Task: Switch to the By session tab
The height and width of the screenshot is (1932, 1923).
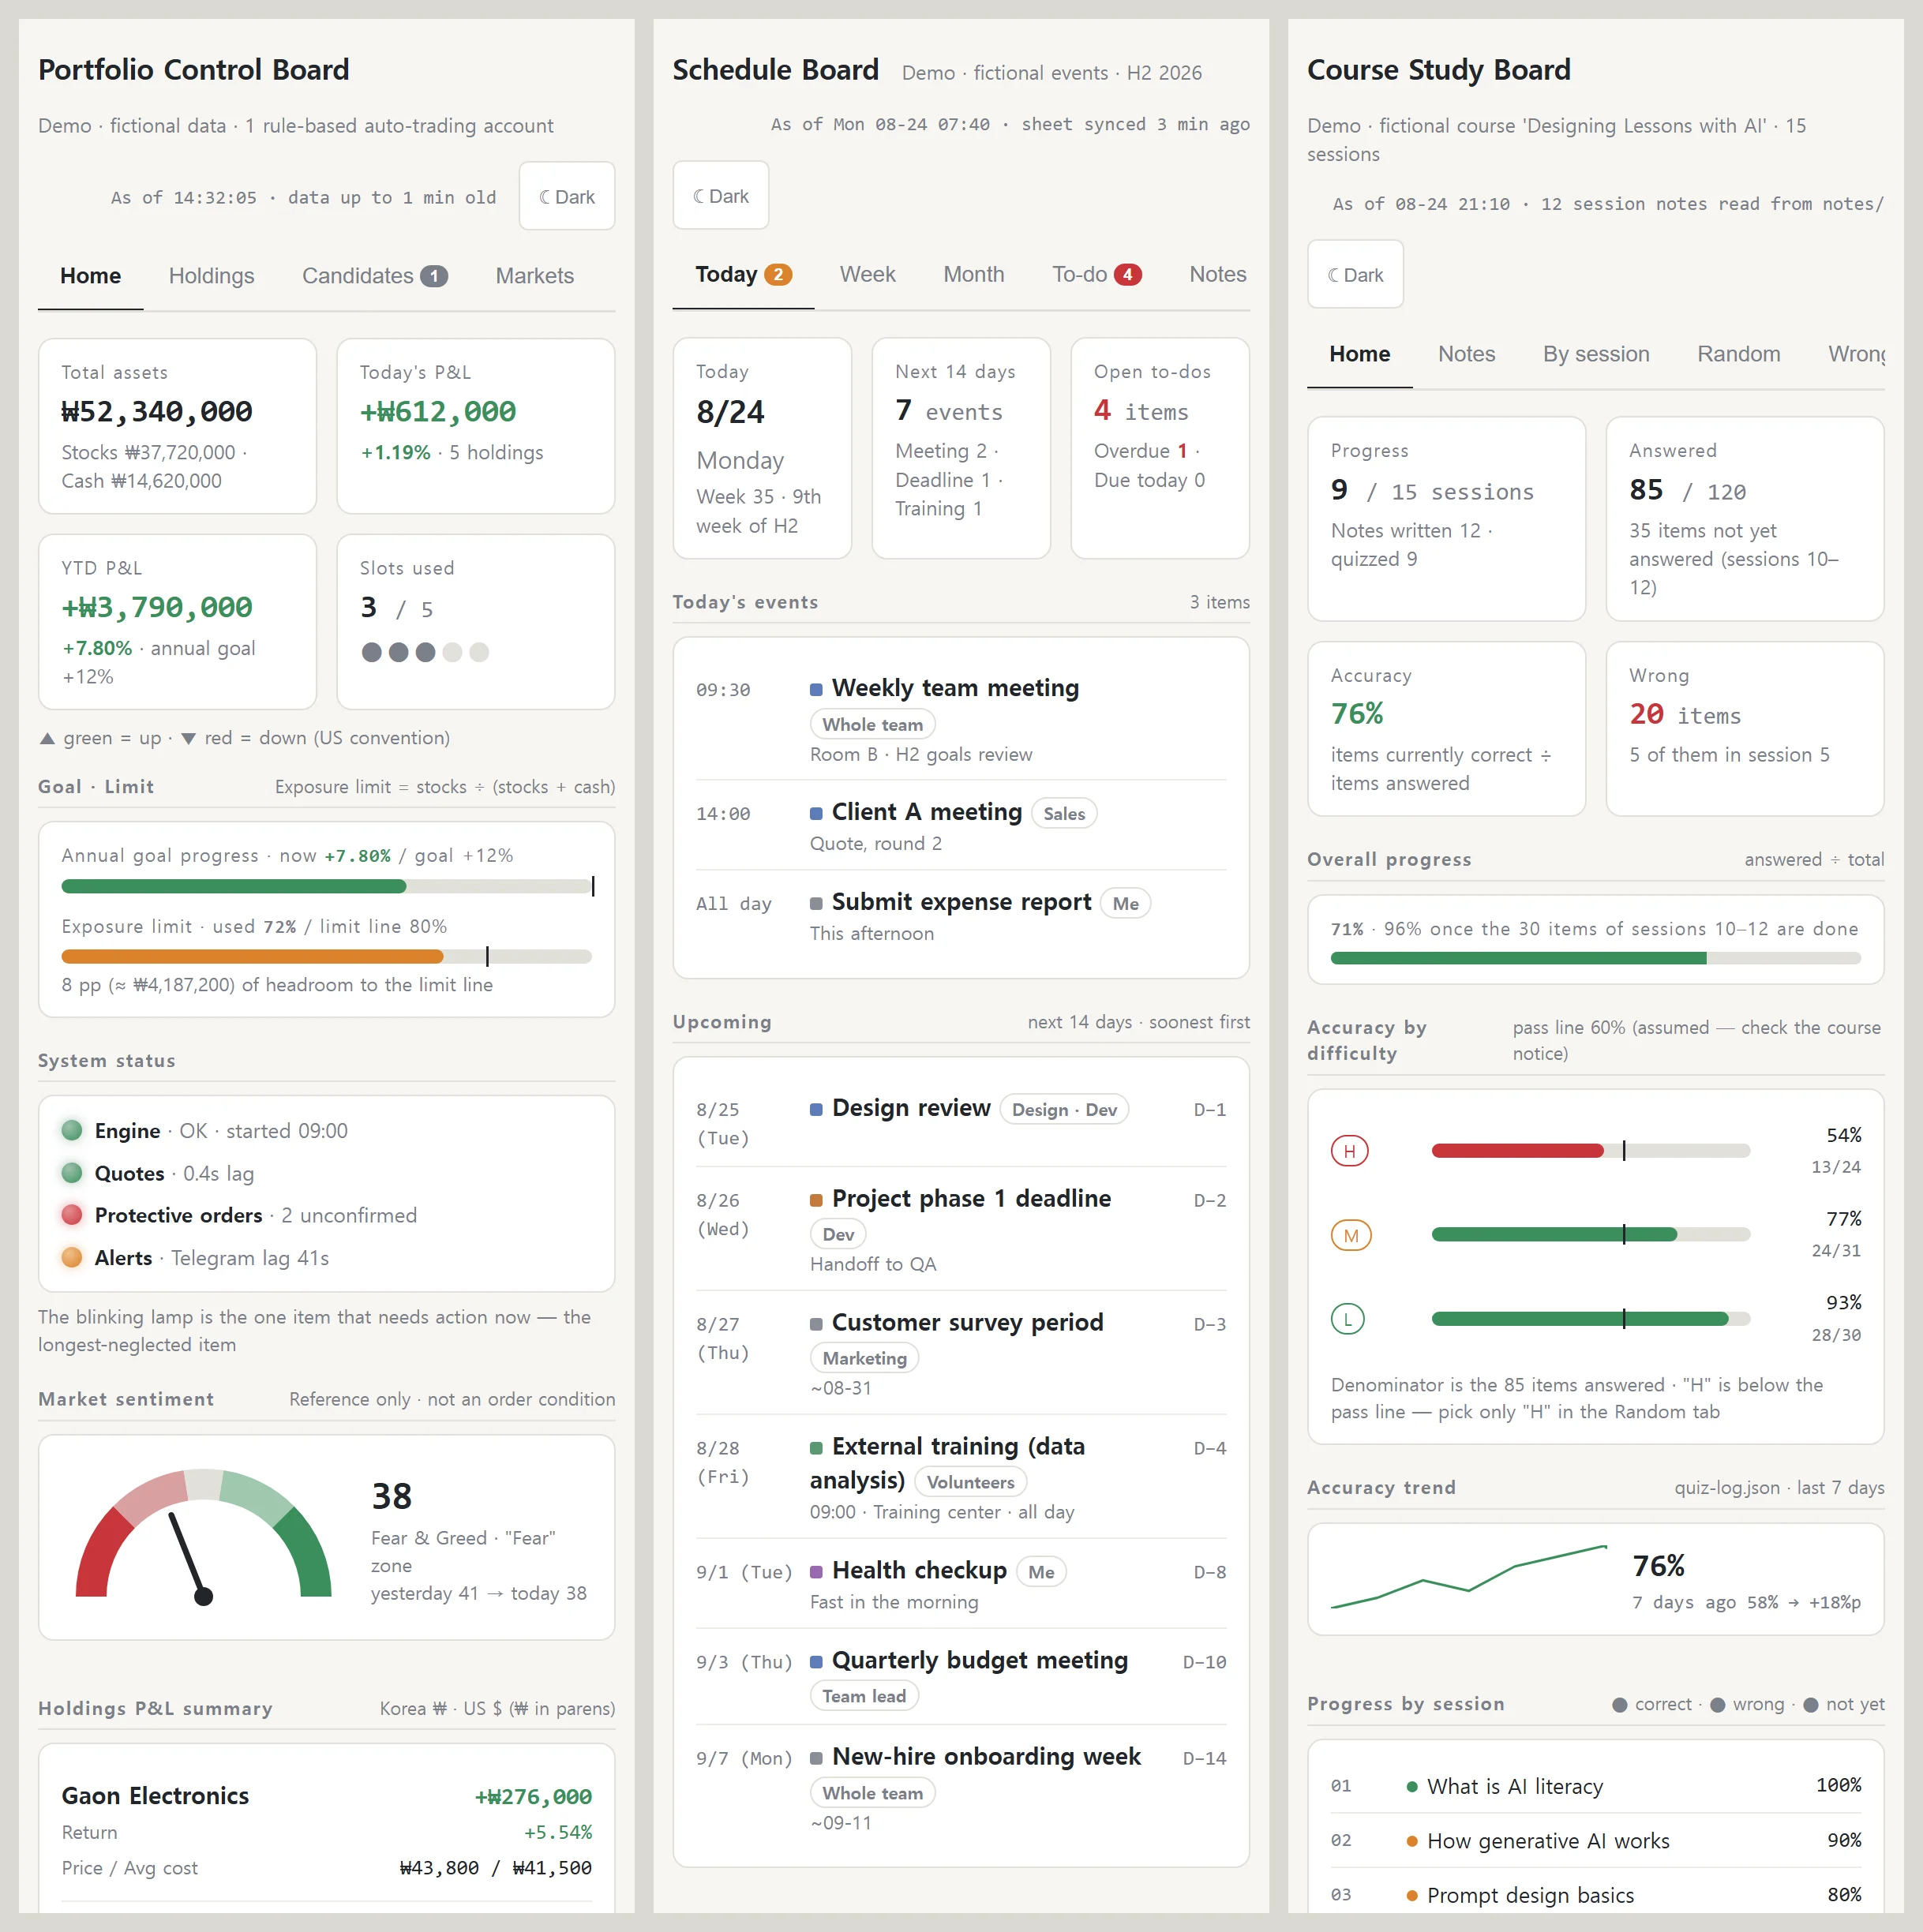Action: [x=1596, y=354]
